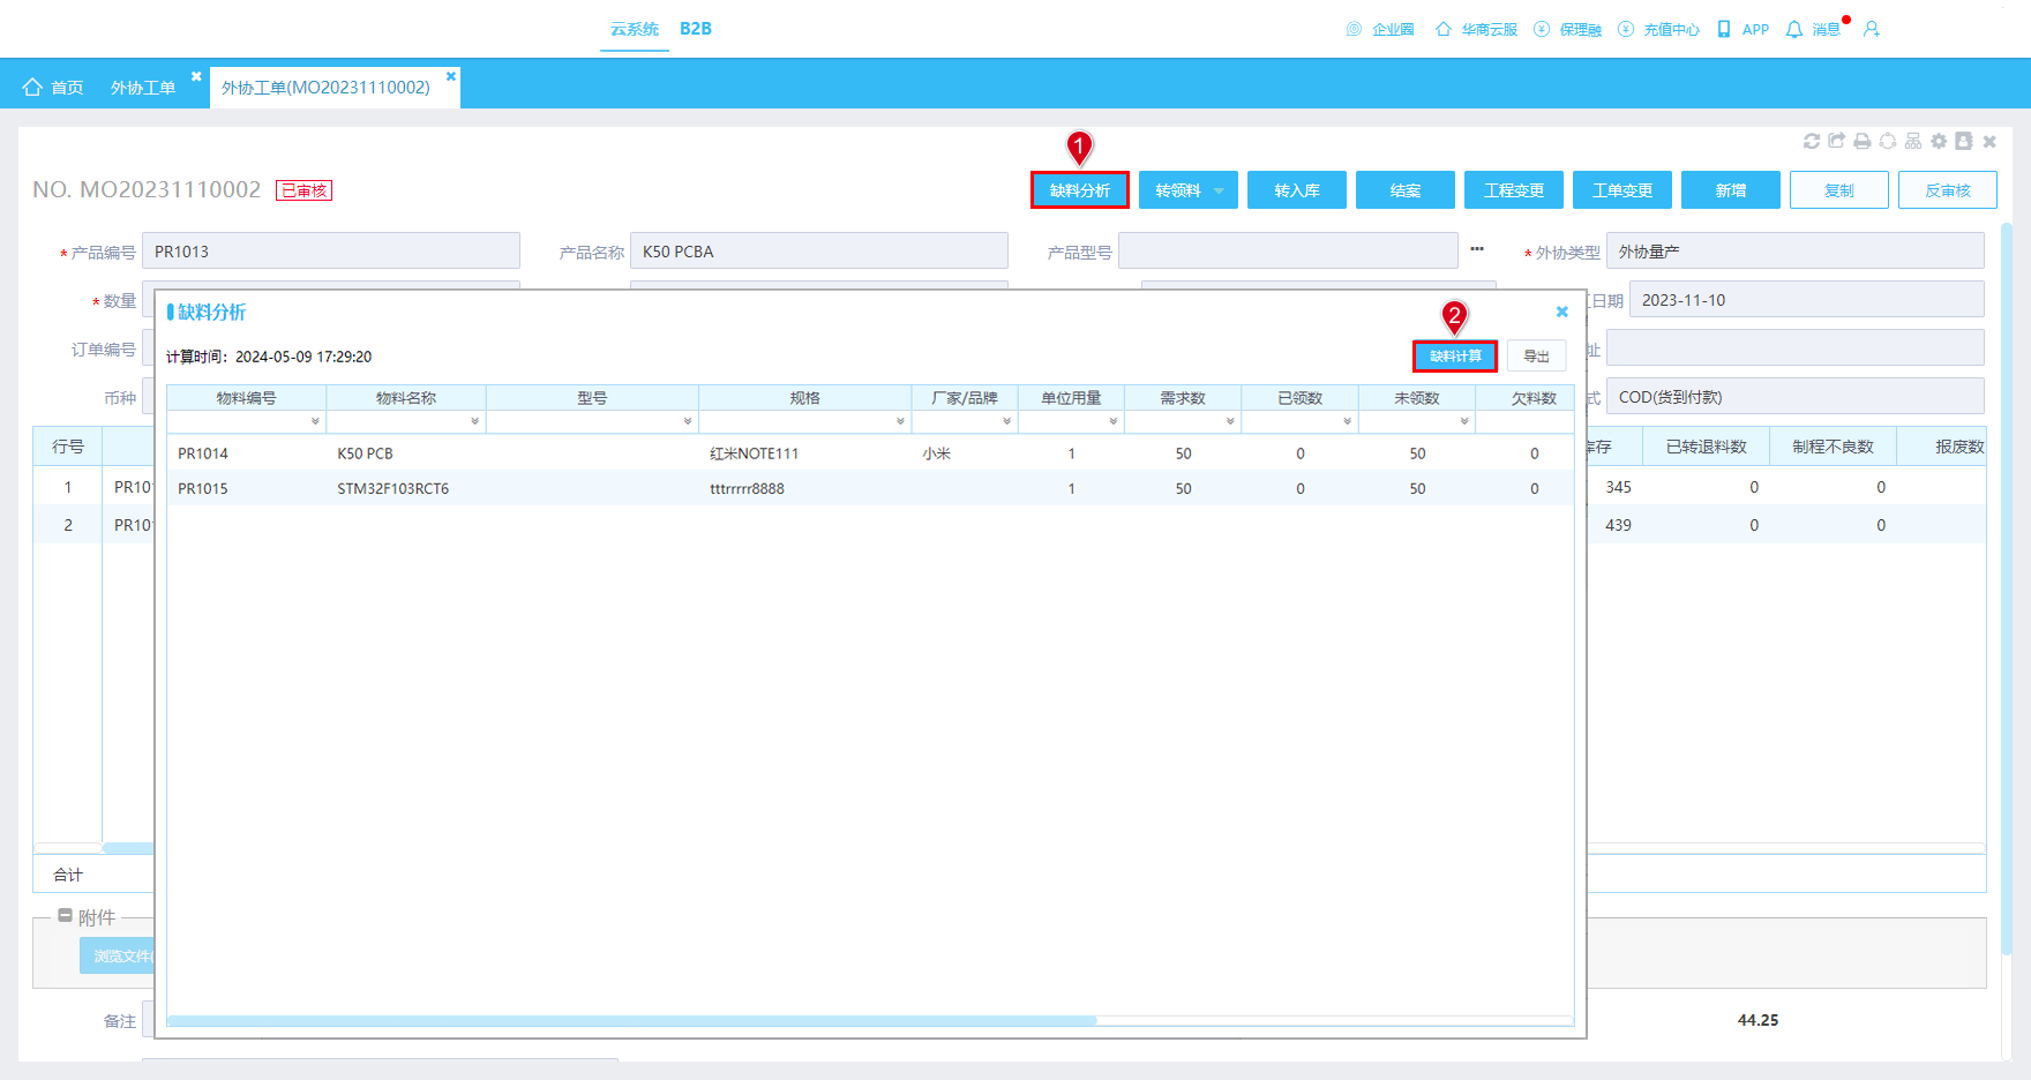Screen dimensions: 2031x1080
Task: Click the refresh icon in the form toolbar
Action: pyautogui.click(x=1811, y=141)
